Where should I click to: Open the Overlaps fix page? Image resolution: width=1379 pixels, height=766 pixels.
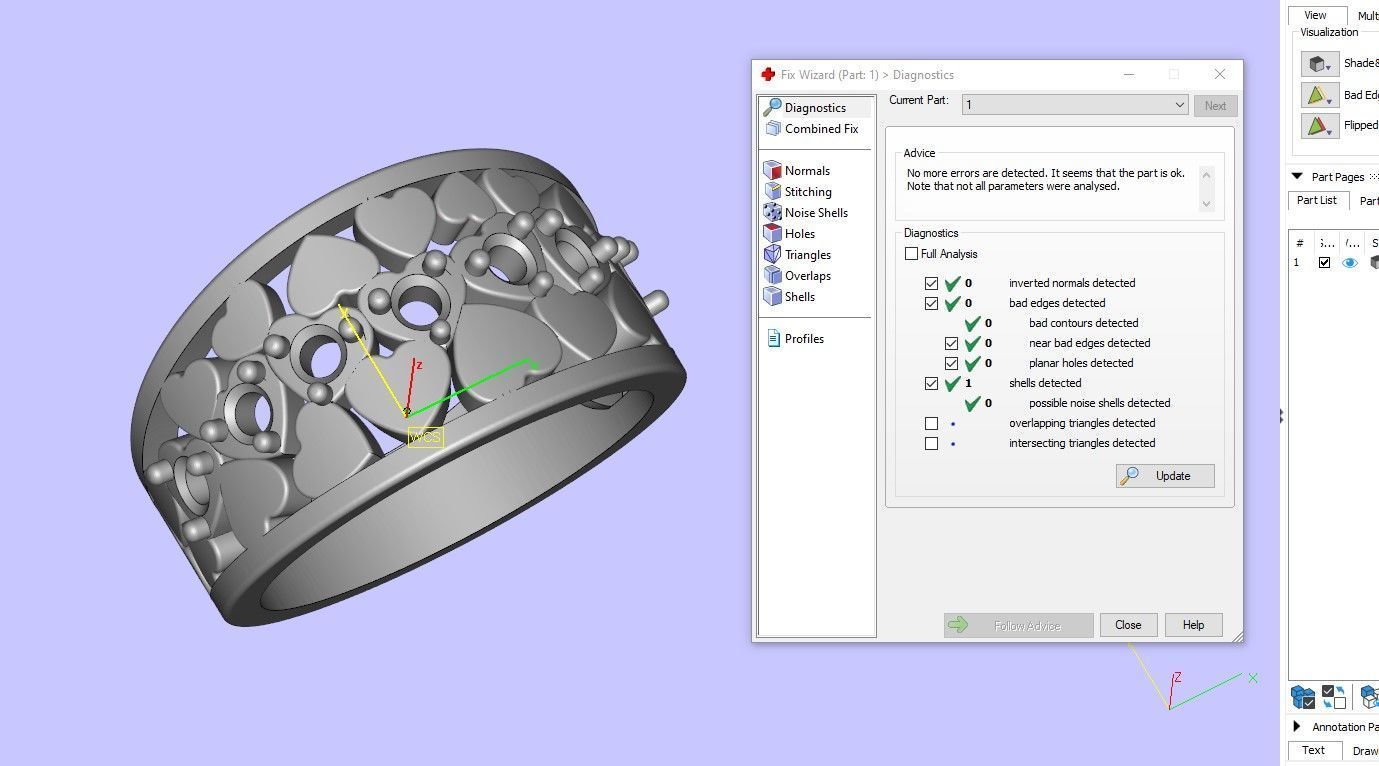(x=807, y=275)
